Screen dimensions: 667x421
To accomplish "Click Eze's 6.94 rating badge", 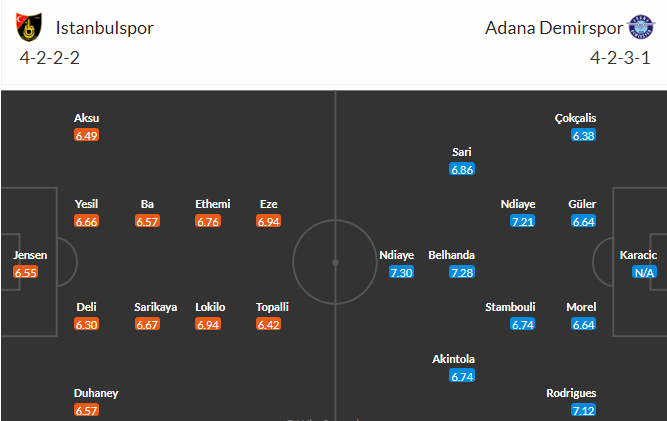I will coord(268,222).
